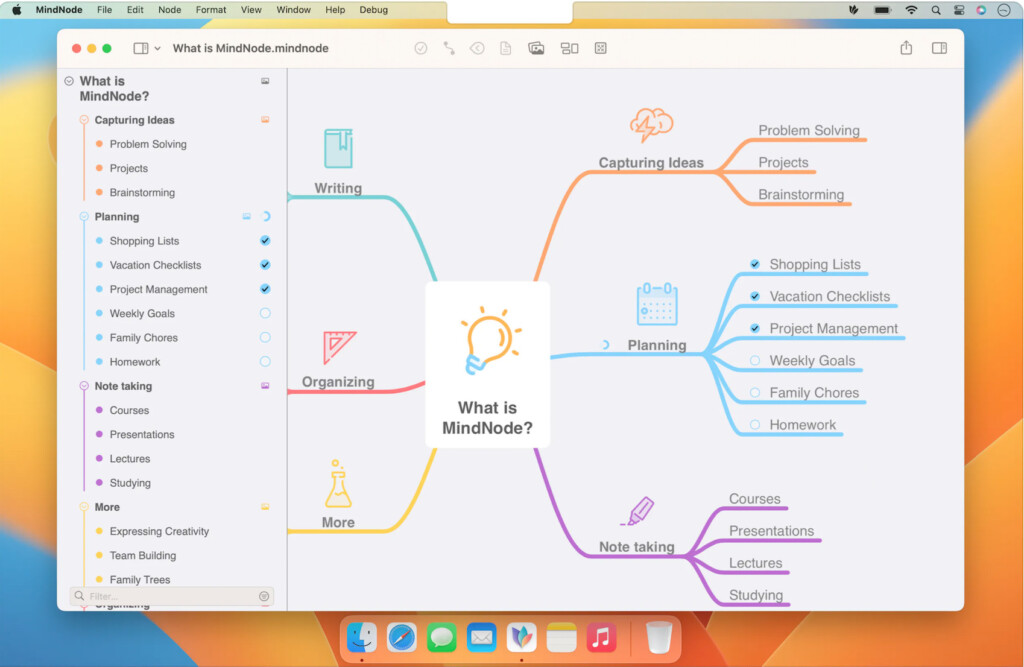Click the focus mode toolbar icon
Image resolution: width=1024 pixels, height=667 pixels.
point(601,48)
